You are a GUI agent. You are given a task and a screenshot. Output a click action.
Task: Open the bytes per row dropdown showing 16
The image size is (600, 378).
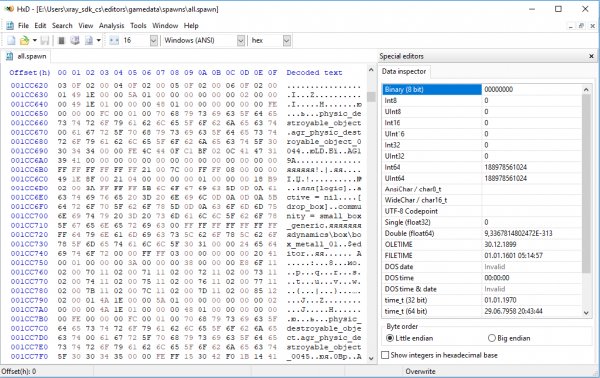pyautogui.click(x=153, y=41)
